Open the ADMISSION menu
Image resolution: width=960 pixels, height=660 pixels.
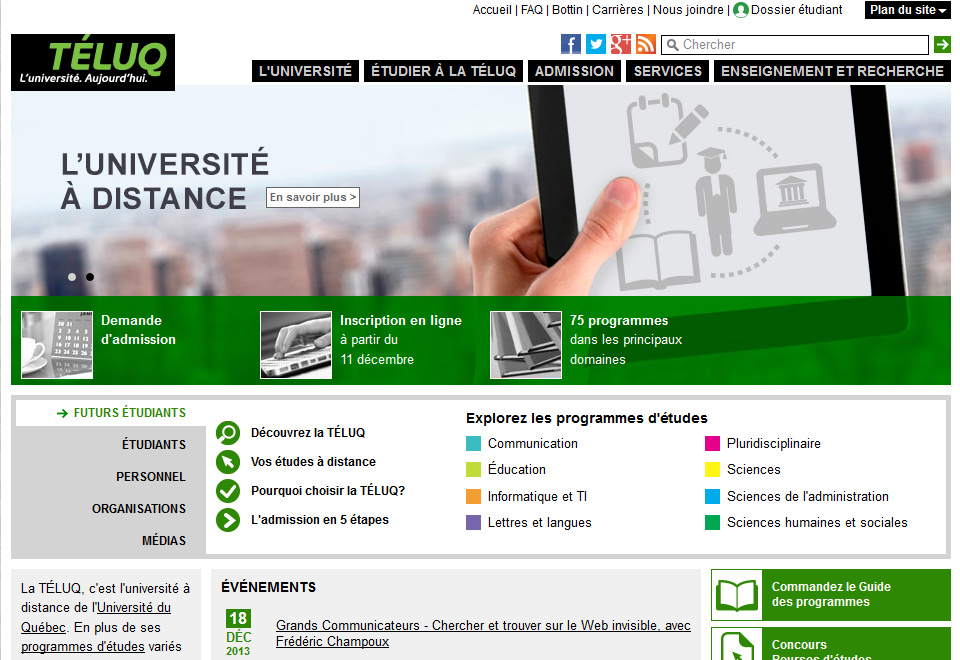(574, 71)
